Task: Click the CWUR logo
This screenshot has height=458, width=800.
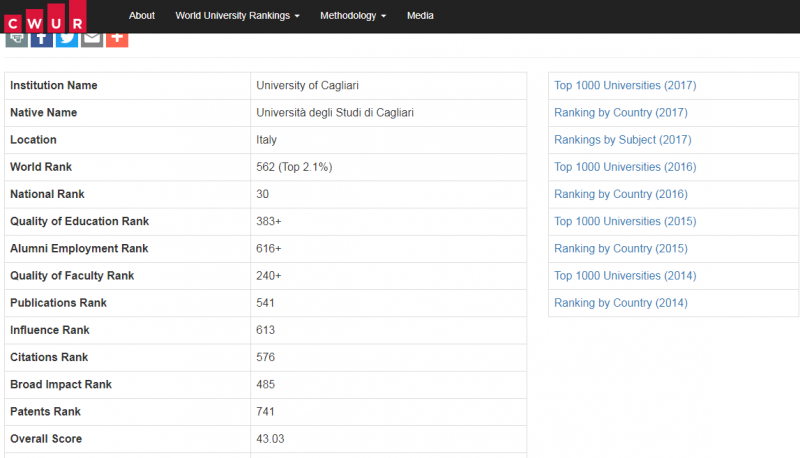Action: click(x=44, y=16)
